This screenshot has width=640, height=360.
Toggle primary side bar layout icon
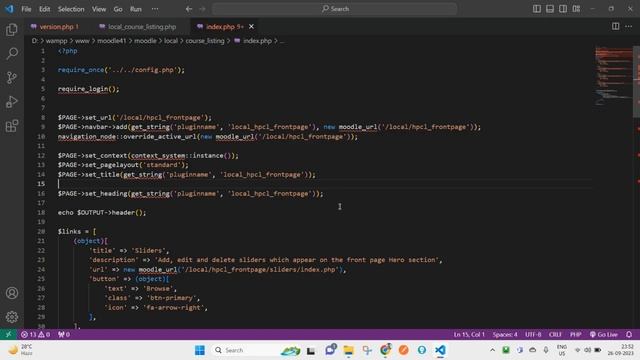(x=537, y=9)
